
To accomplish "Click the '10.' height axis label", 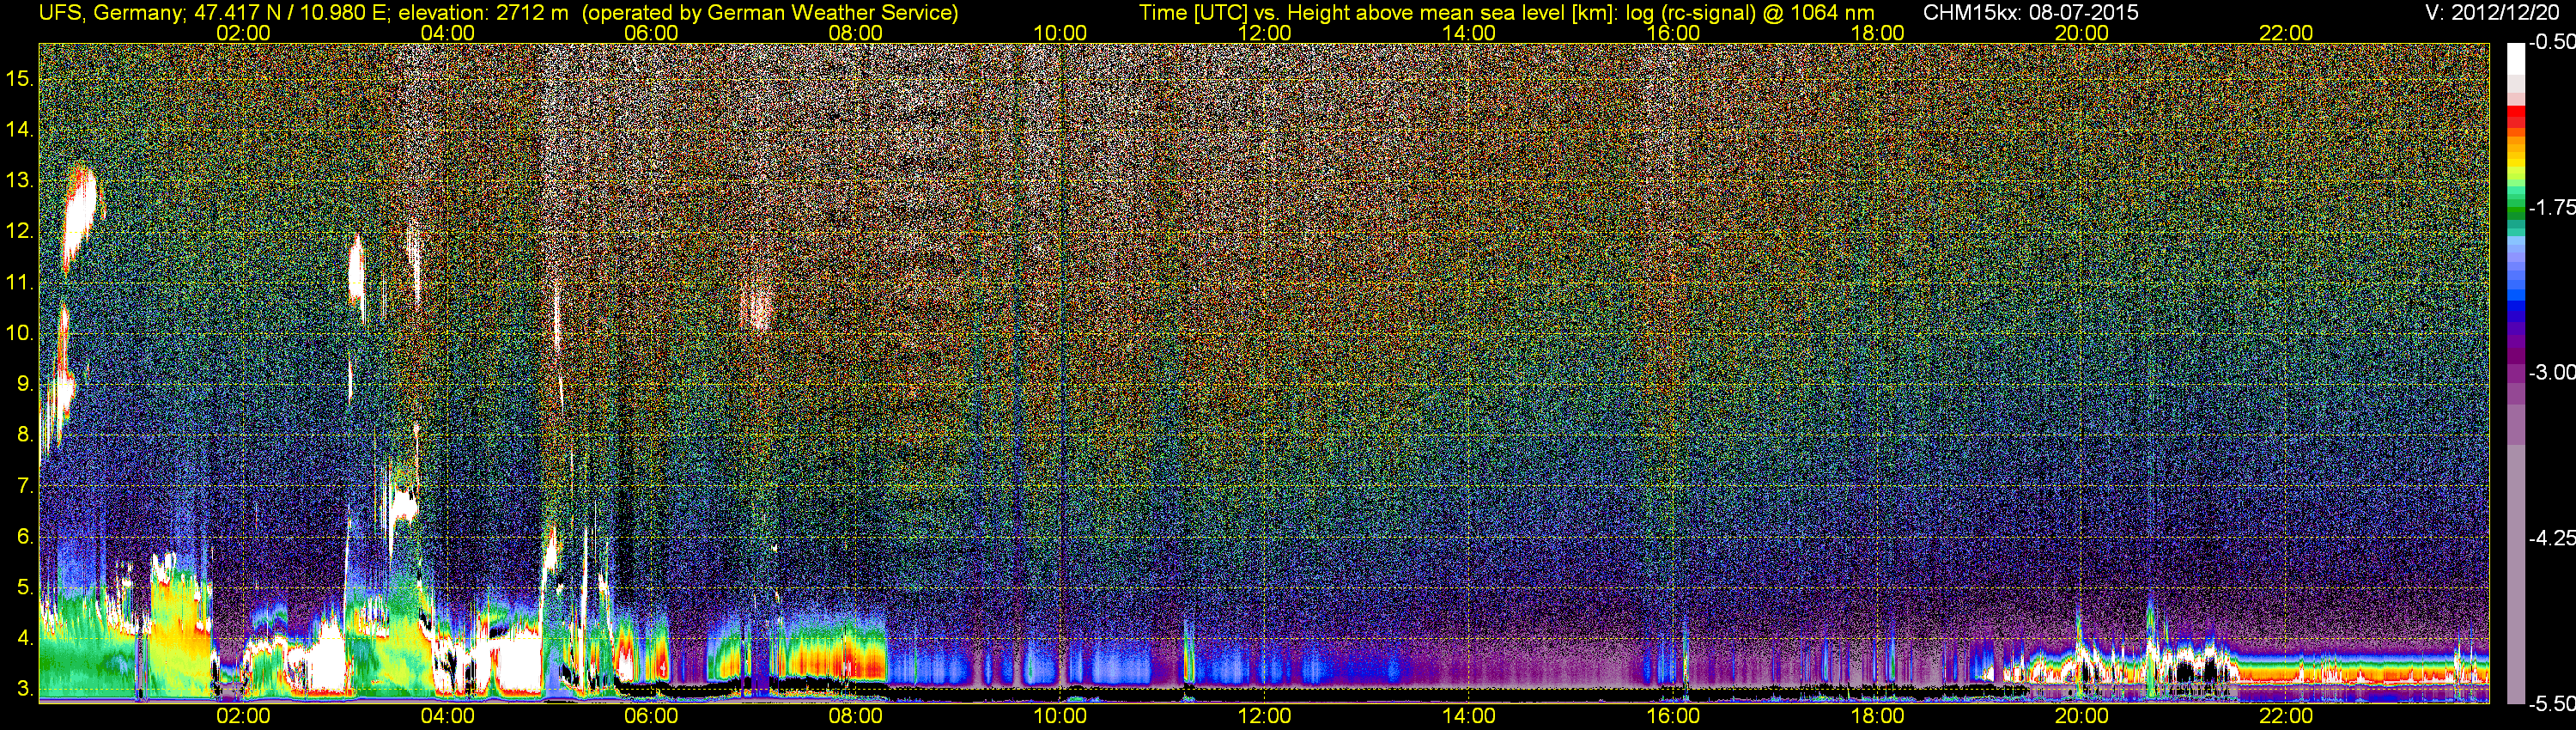I will click(20, 333).
